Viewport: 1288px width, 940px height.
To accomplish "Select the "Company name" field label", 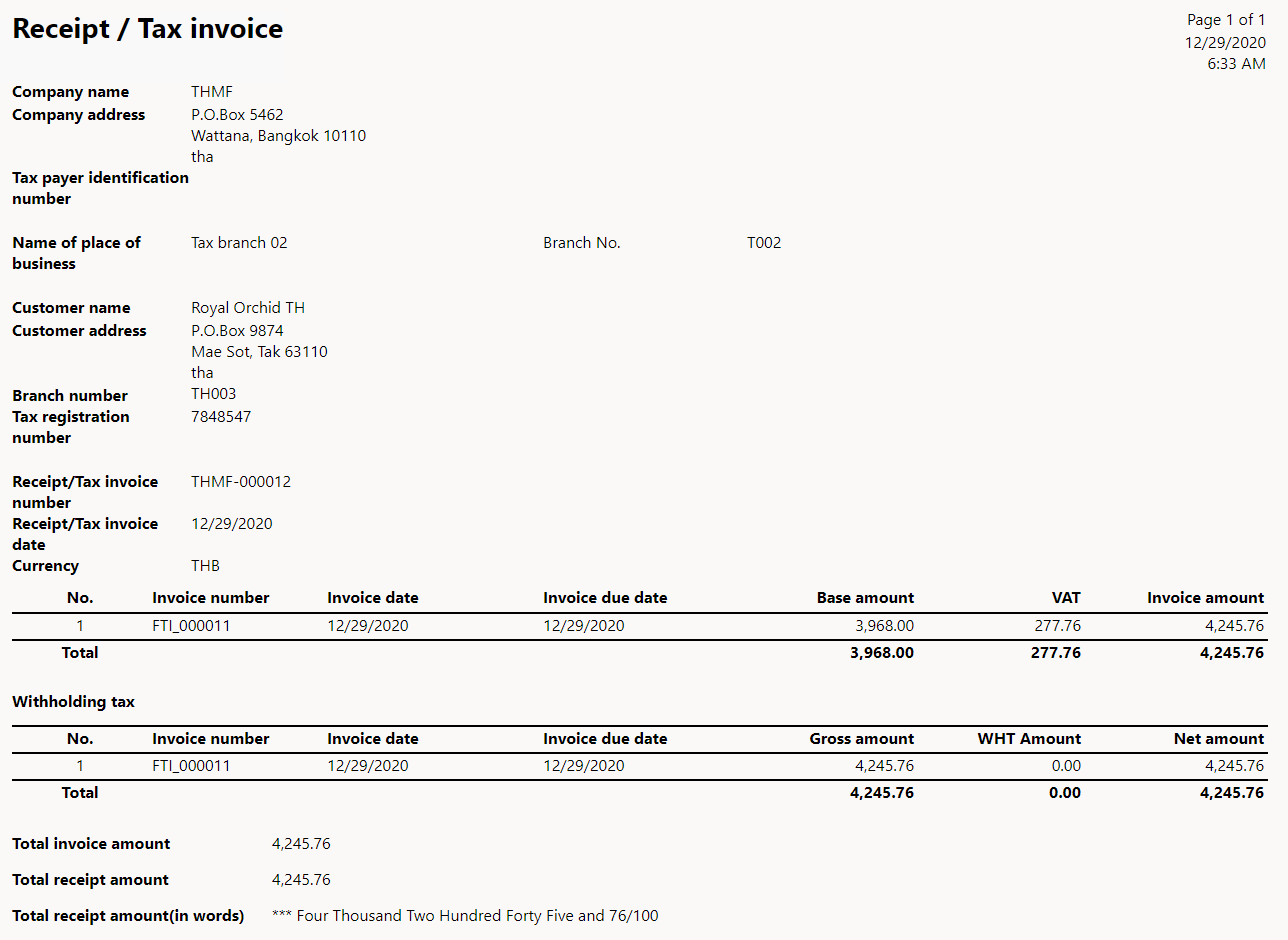I will (x=70, y=92).
